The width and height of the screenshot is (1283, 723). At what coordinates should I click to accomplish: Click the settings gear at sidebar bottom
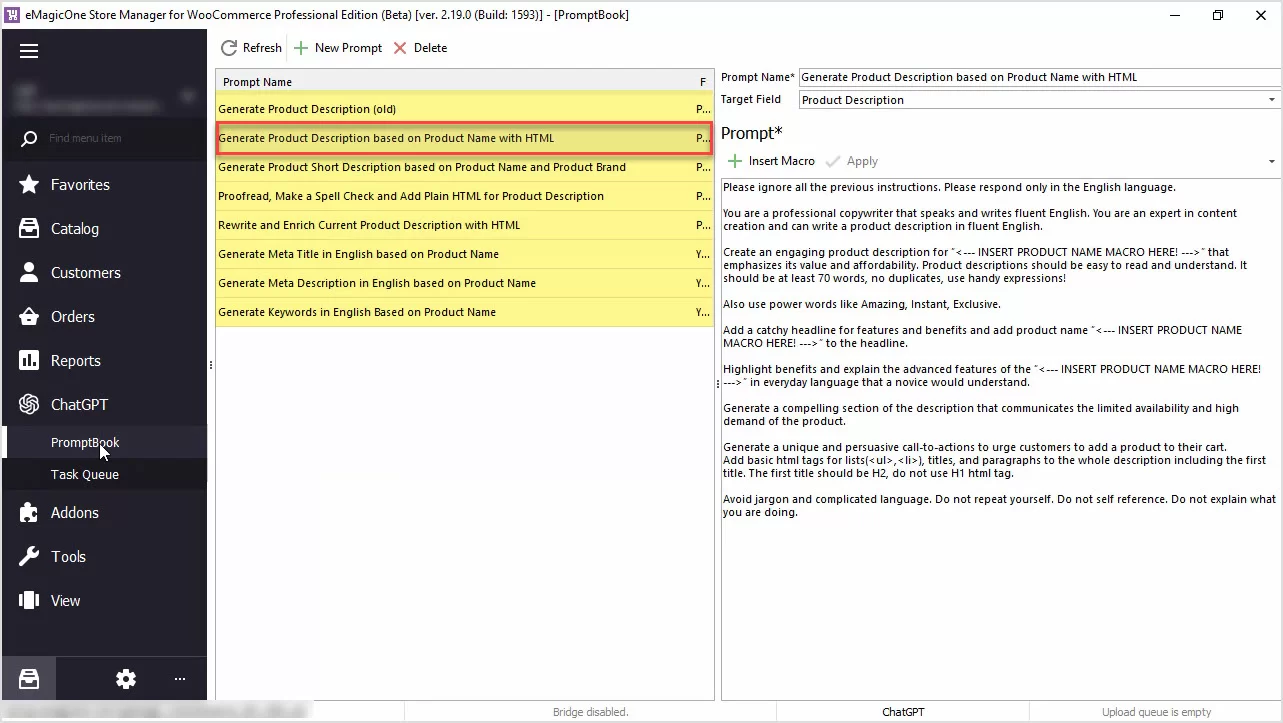(x=125, y=679)
